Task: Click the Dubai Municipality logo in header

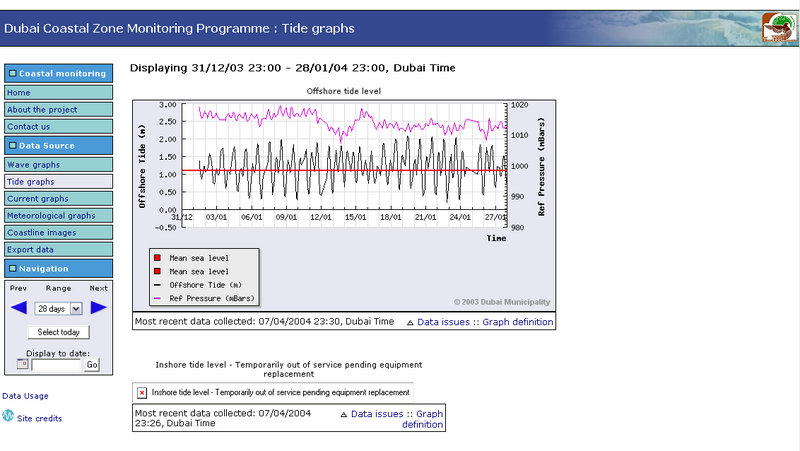Action: coord(779,28)
